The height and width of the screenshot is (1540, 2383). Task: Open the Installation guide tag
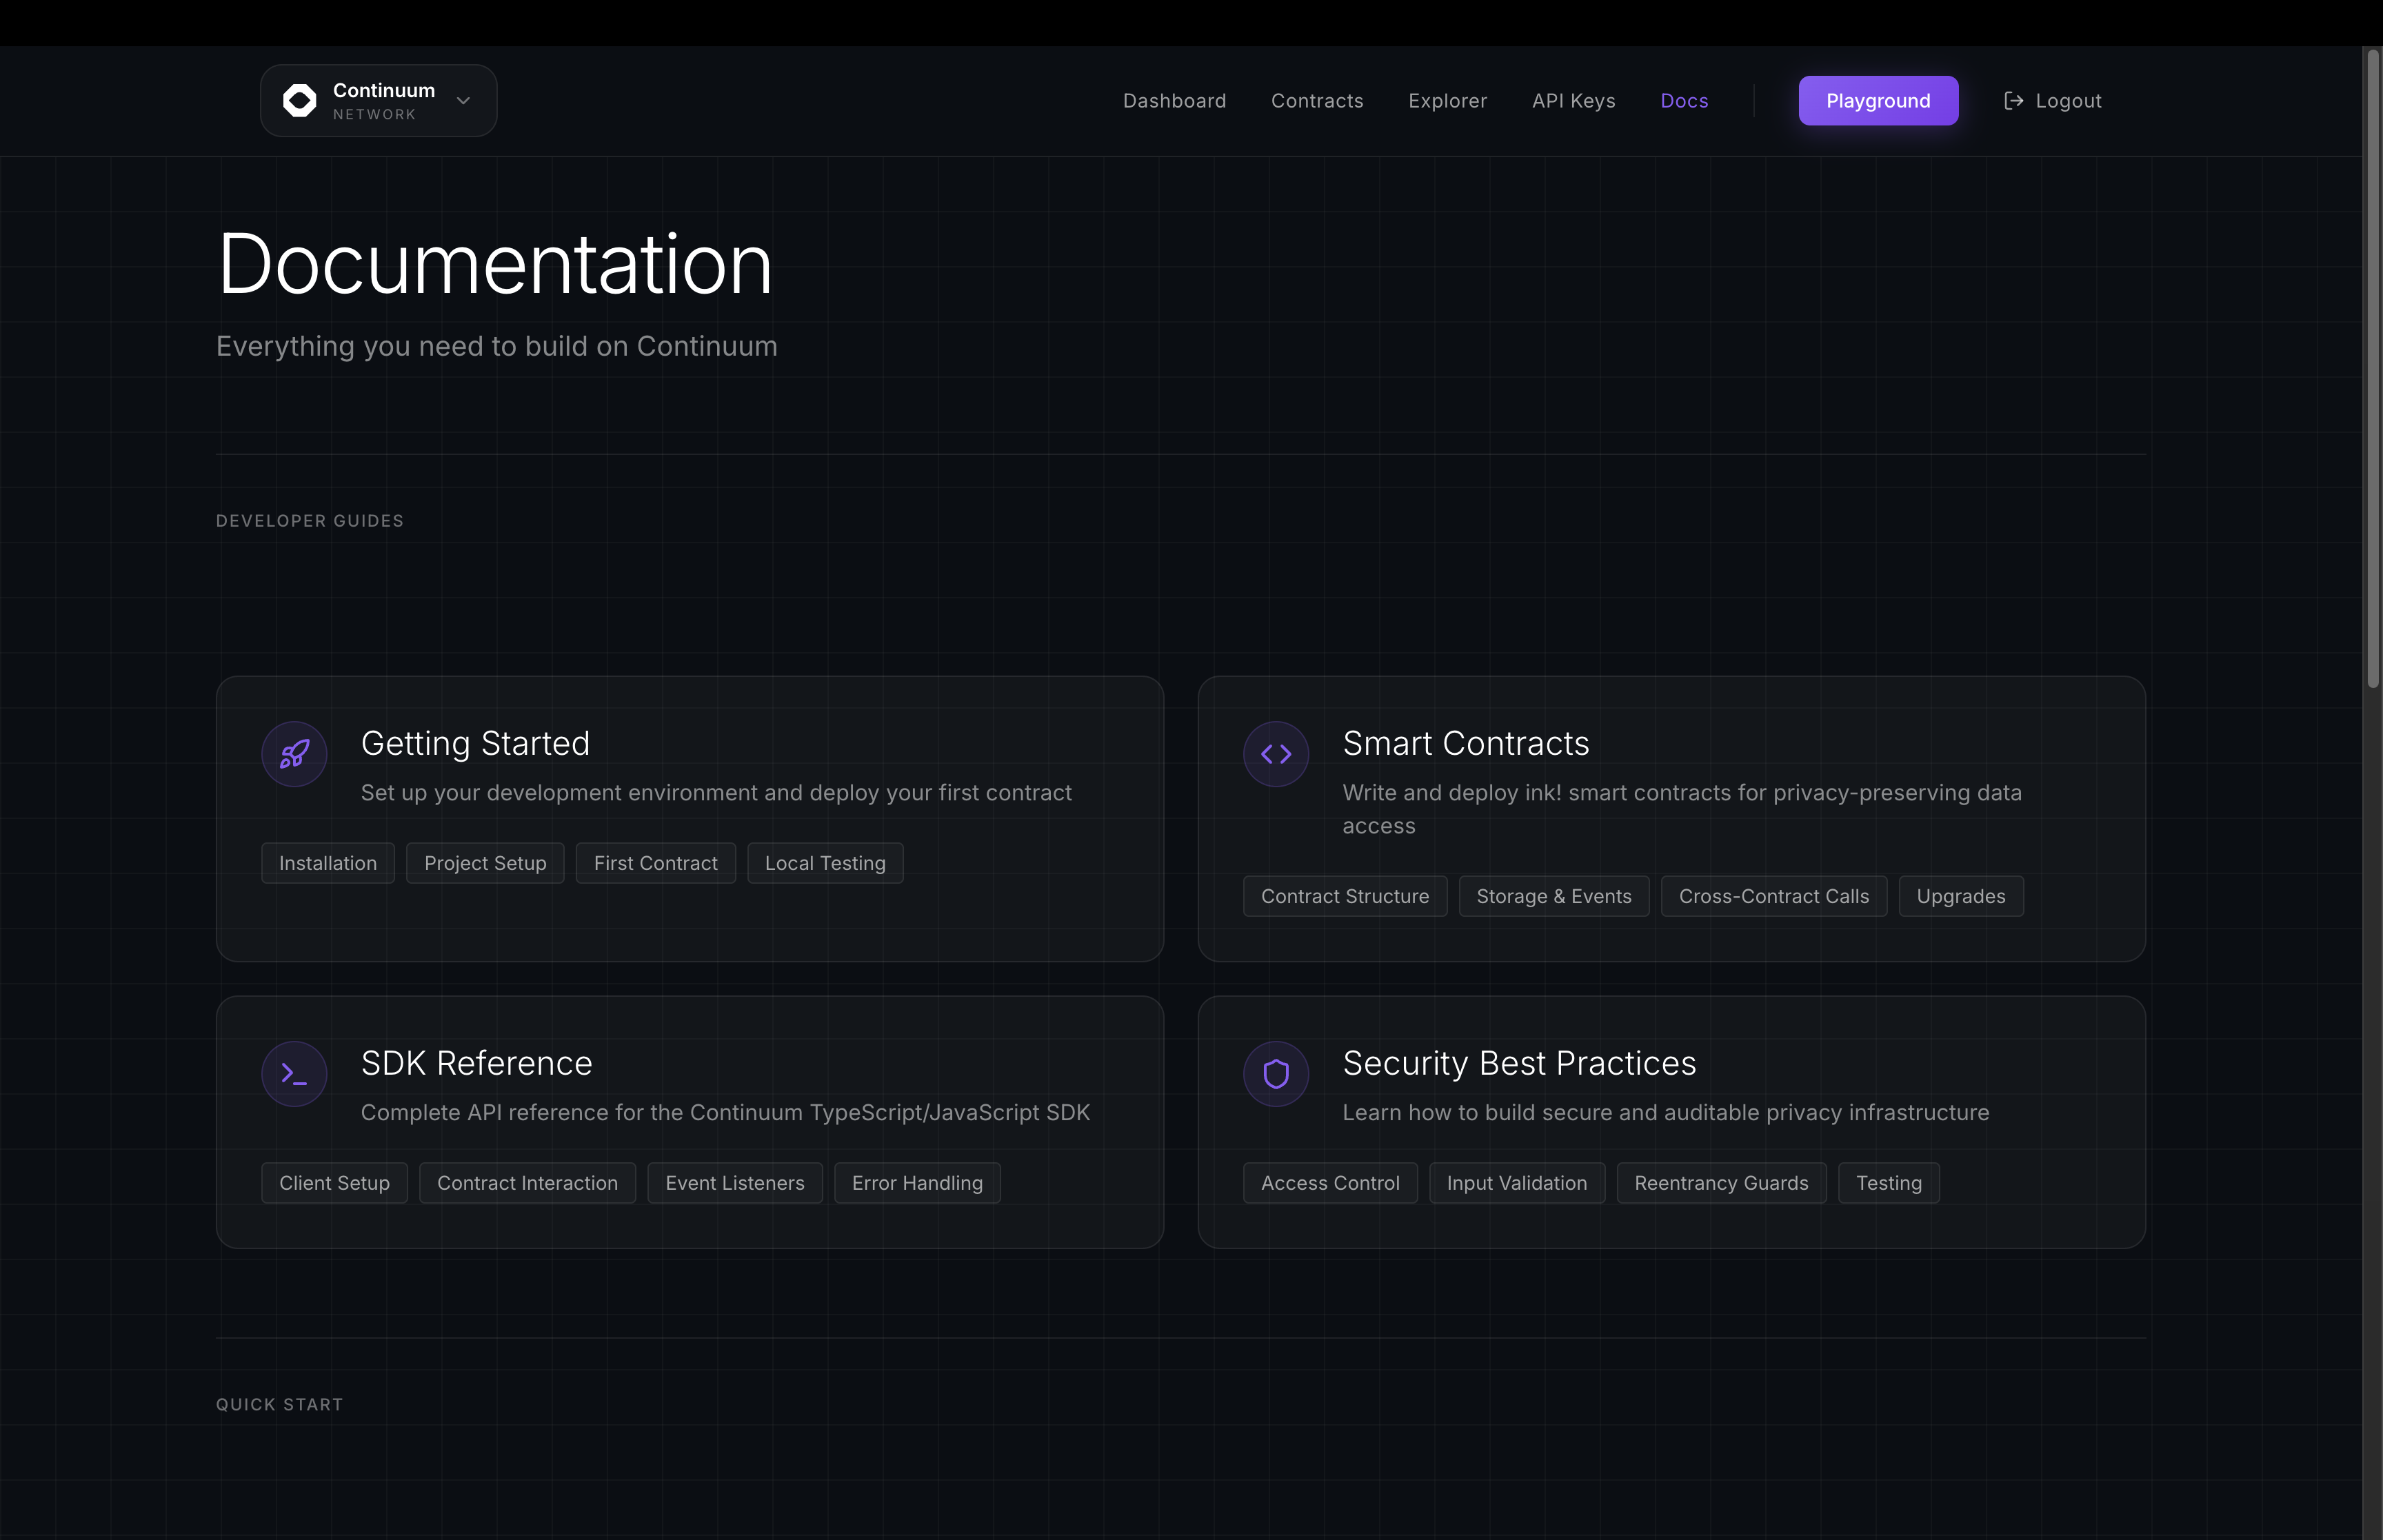point(327,863)
